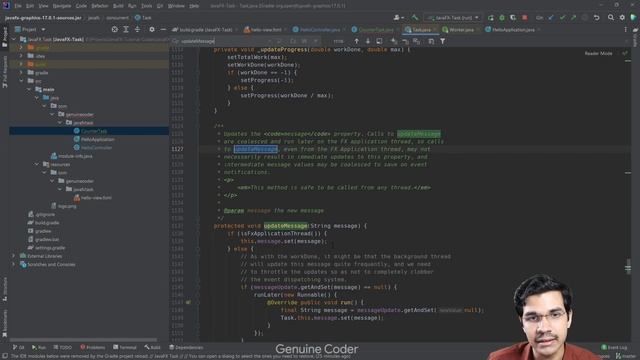Switch to the HelloApplication.java editor tab
The height and width of the screenshot is (360, 640).
(x=513, y=29)
